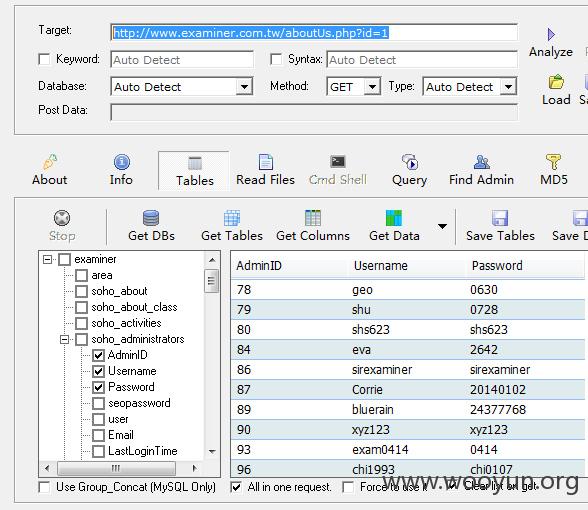Screen dimensions: 588x510
Task: Switch to the Query tab
Action: [x=410, y=171]
